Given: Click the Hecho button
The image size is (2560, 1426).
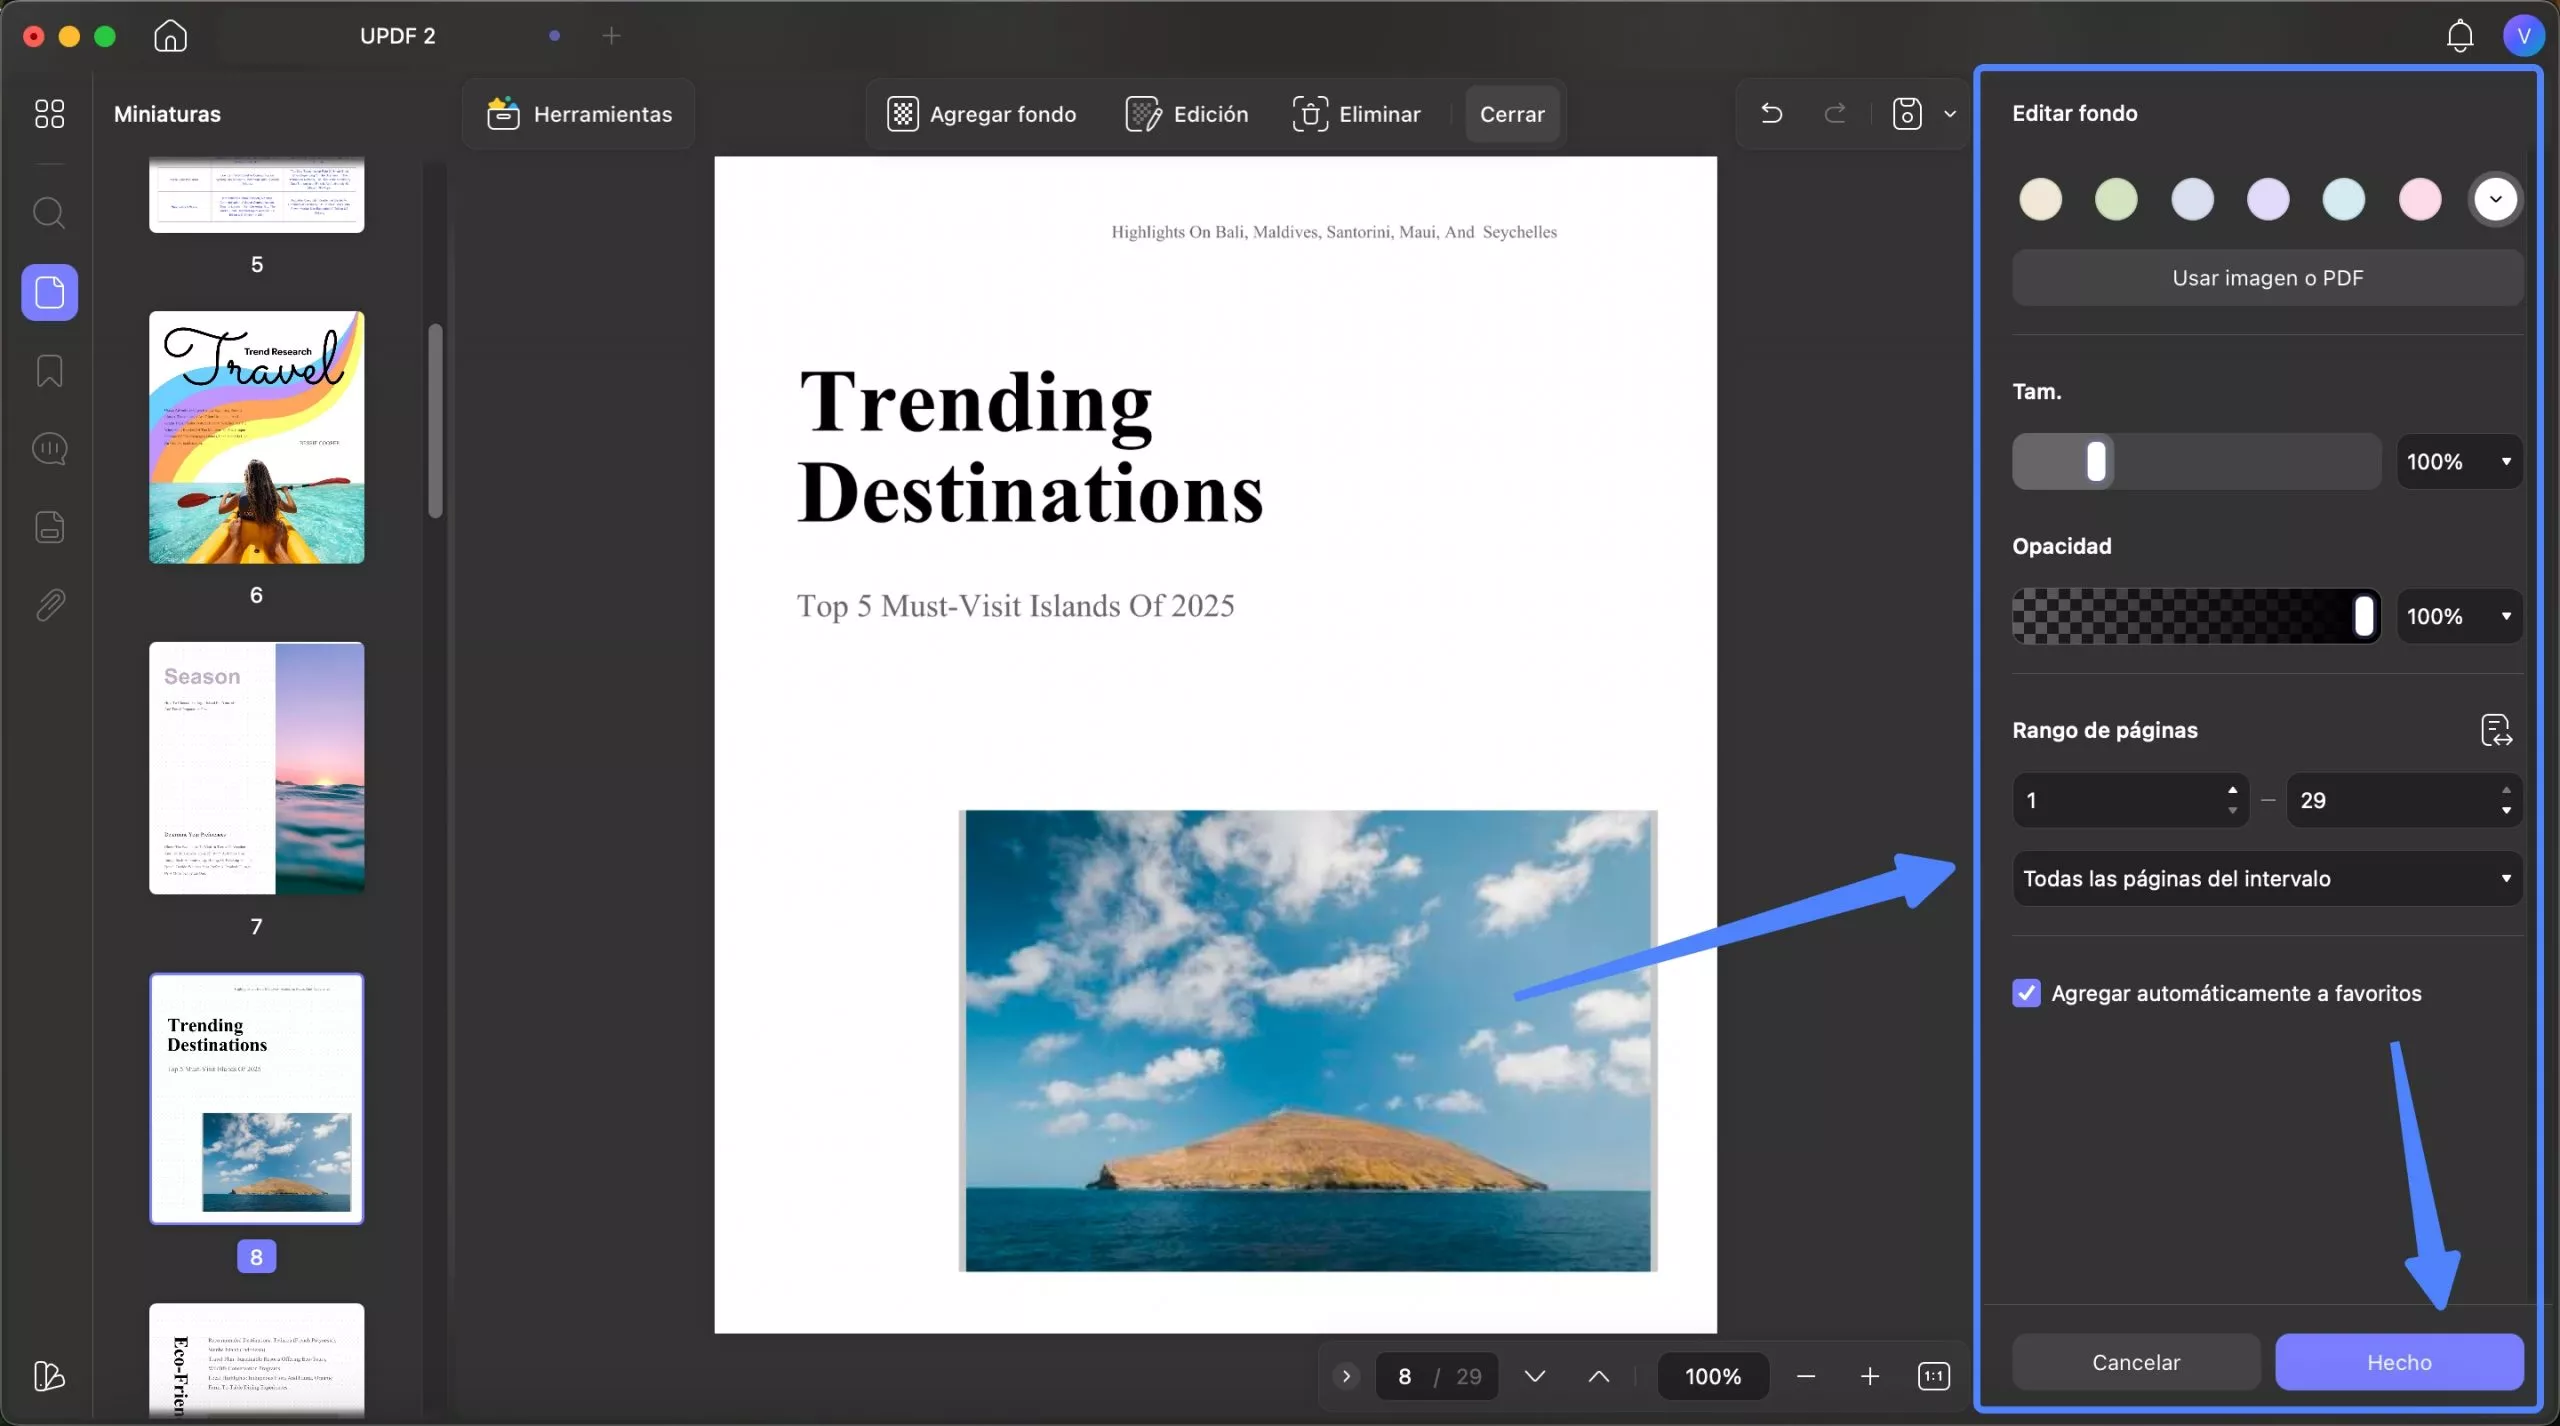Looking at the screenshot, I should [2398, 1362].
